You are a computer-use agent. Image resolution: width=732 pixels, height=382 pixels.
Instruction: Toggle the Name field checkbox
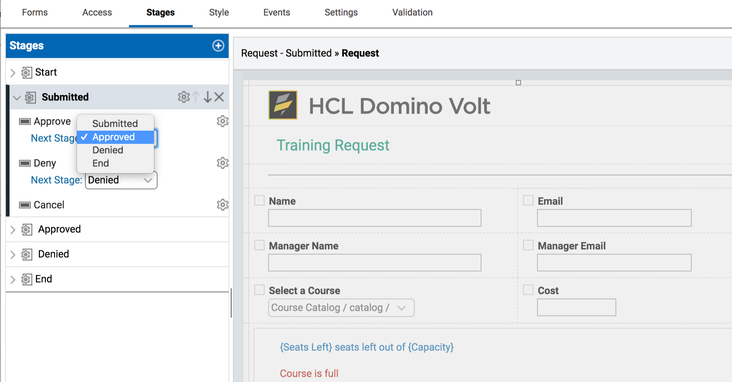point(259,200)
